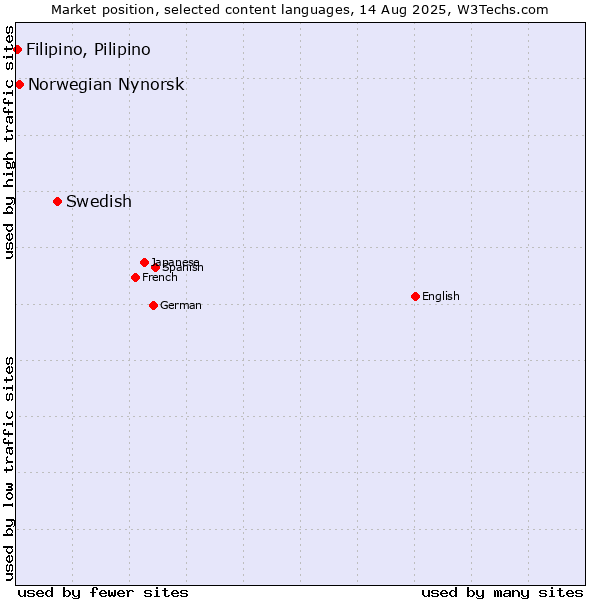
Task: Click the French red data point
Action: (135, 277)
